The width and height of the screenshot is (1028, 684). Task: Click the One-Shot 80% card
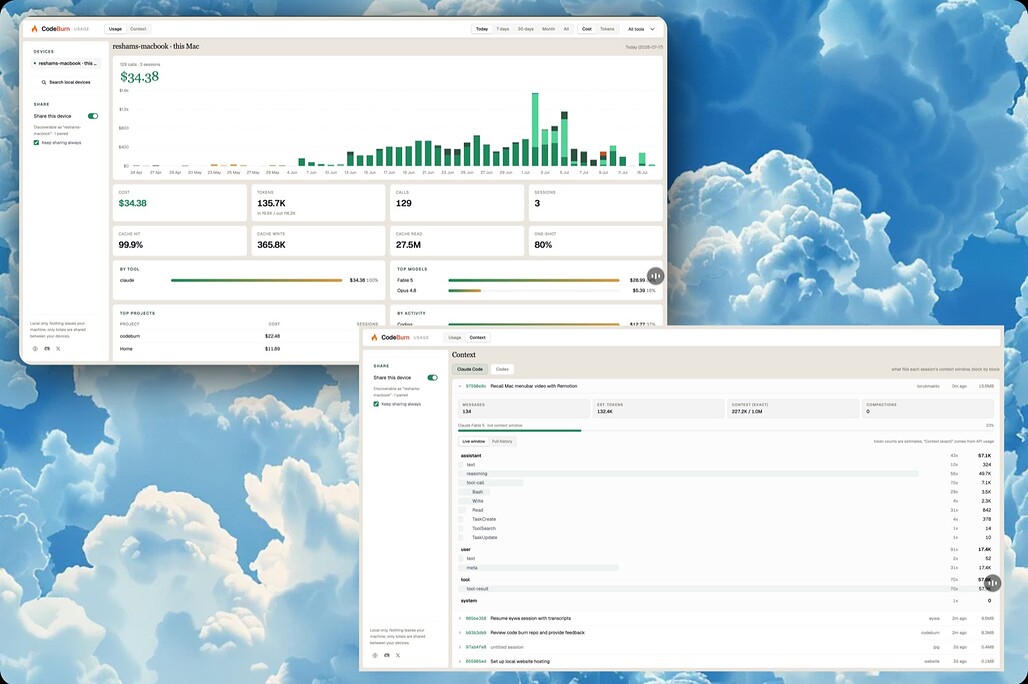coord(595,241)
